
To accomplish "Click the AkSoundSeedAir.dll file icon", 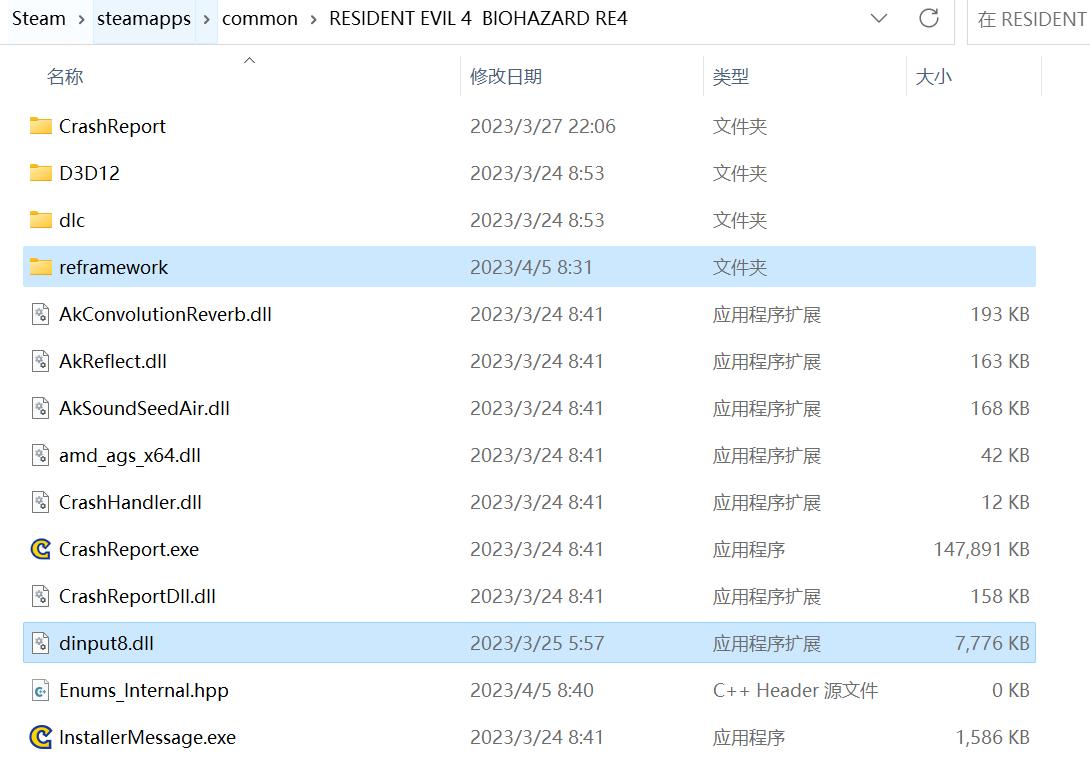I will tap(40, 408).
